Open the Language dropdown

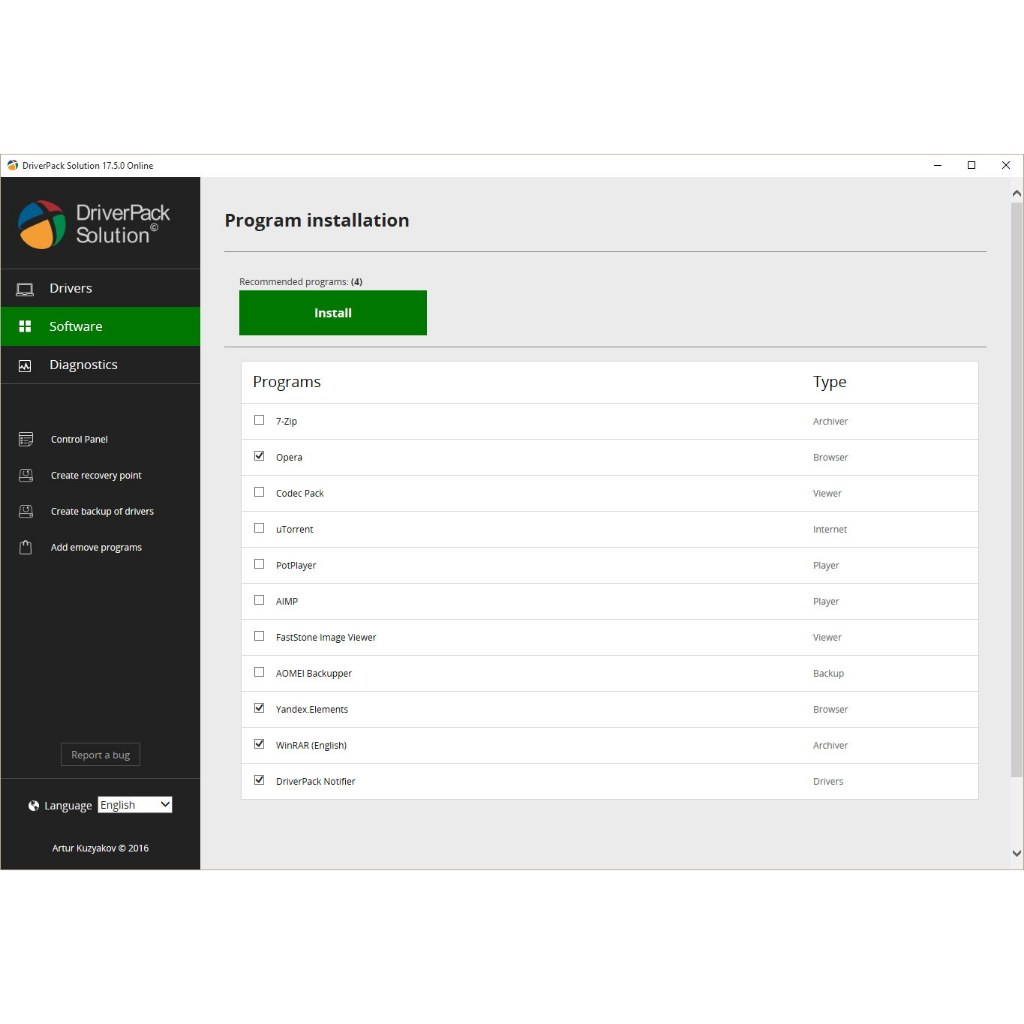(x=135, y=805)
